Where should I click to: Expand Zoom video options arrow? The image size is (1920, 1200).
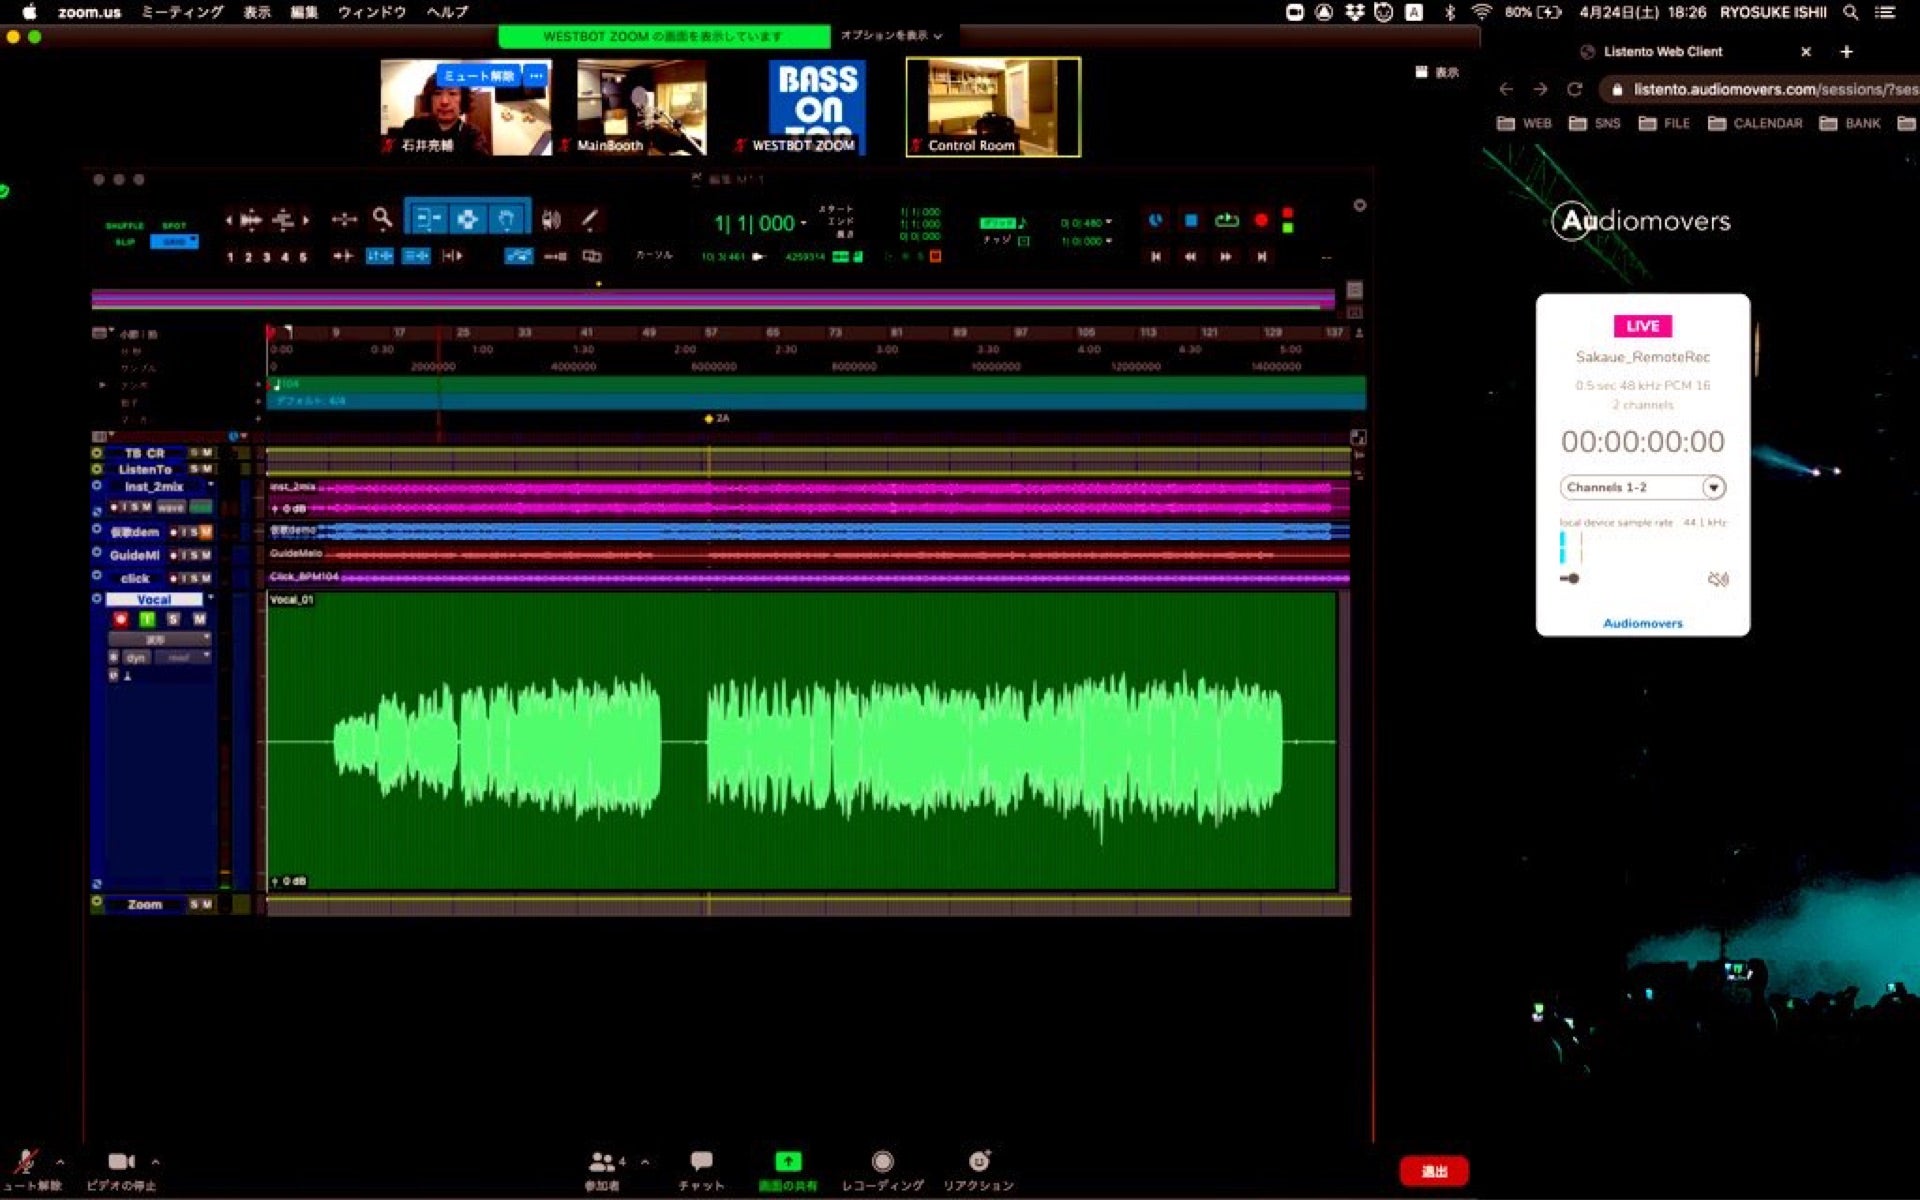155,1162
